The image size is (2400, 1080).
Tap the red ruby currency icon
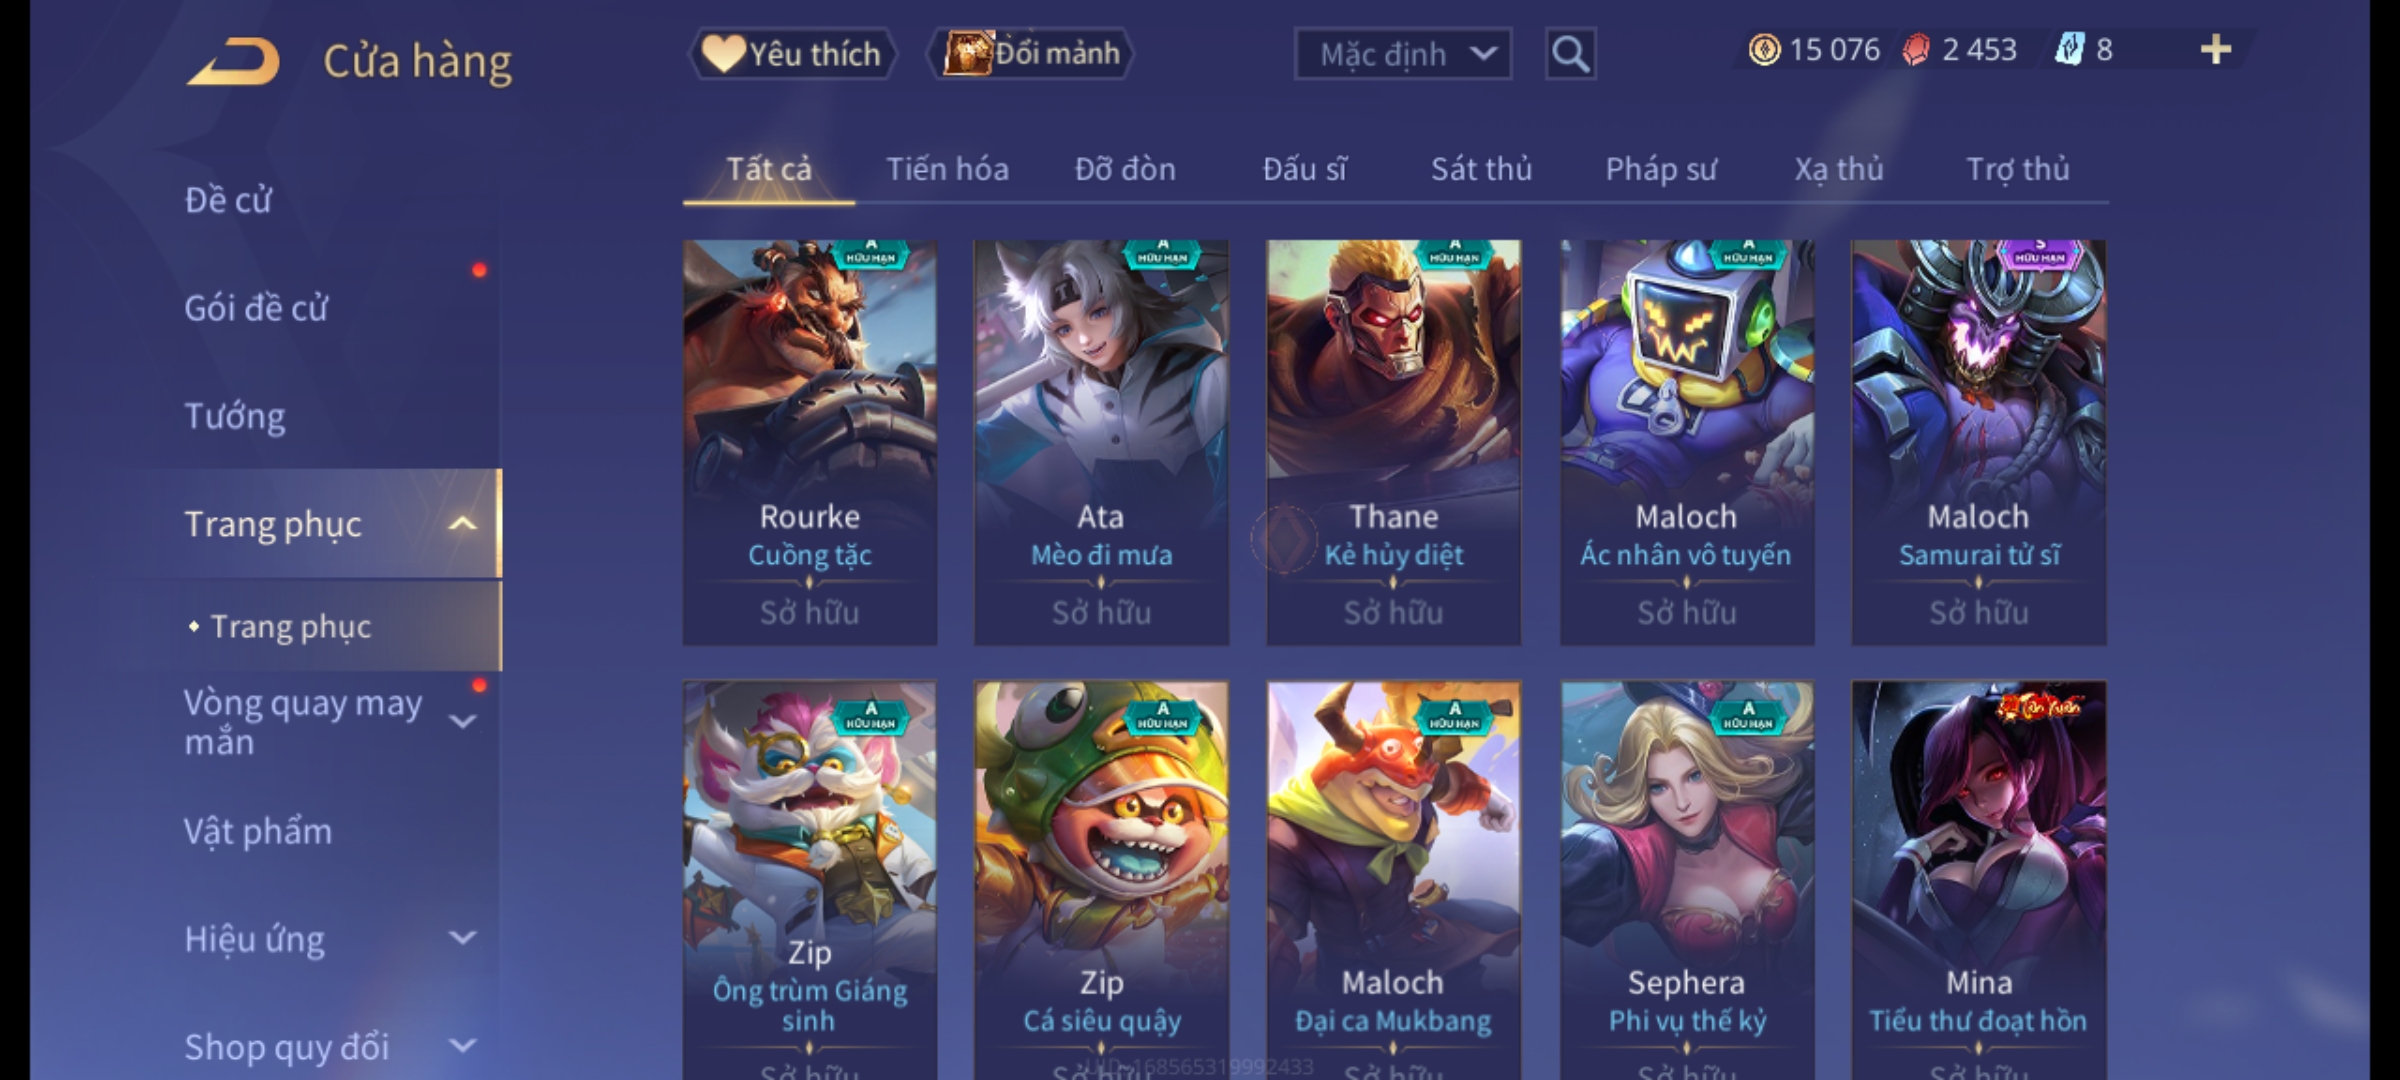click(1915, 50)
